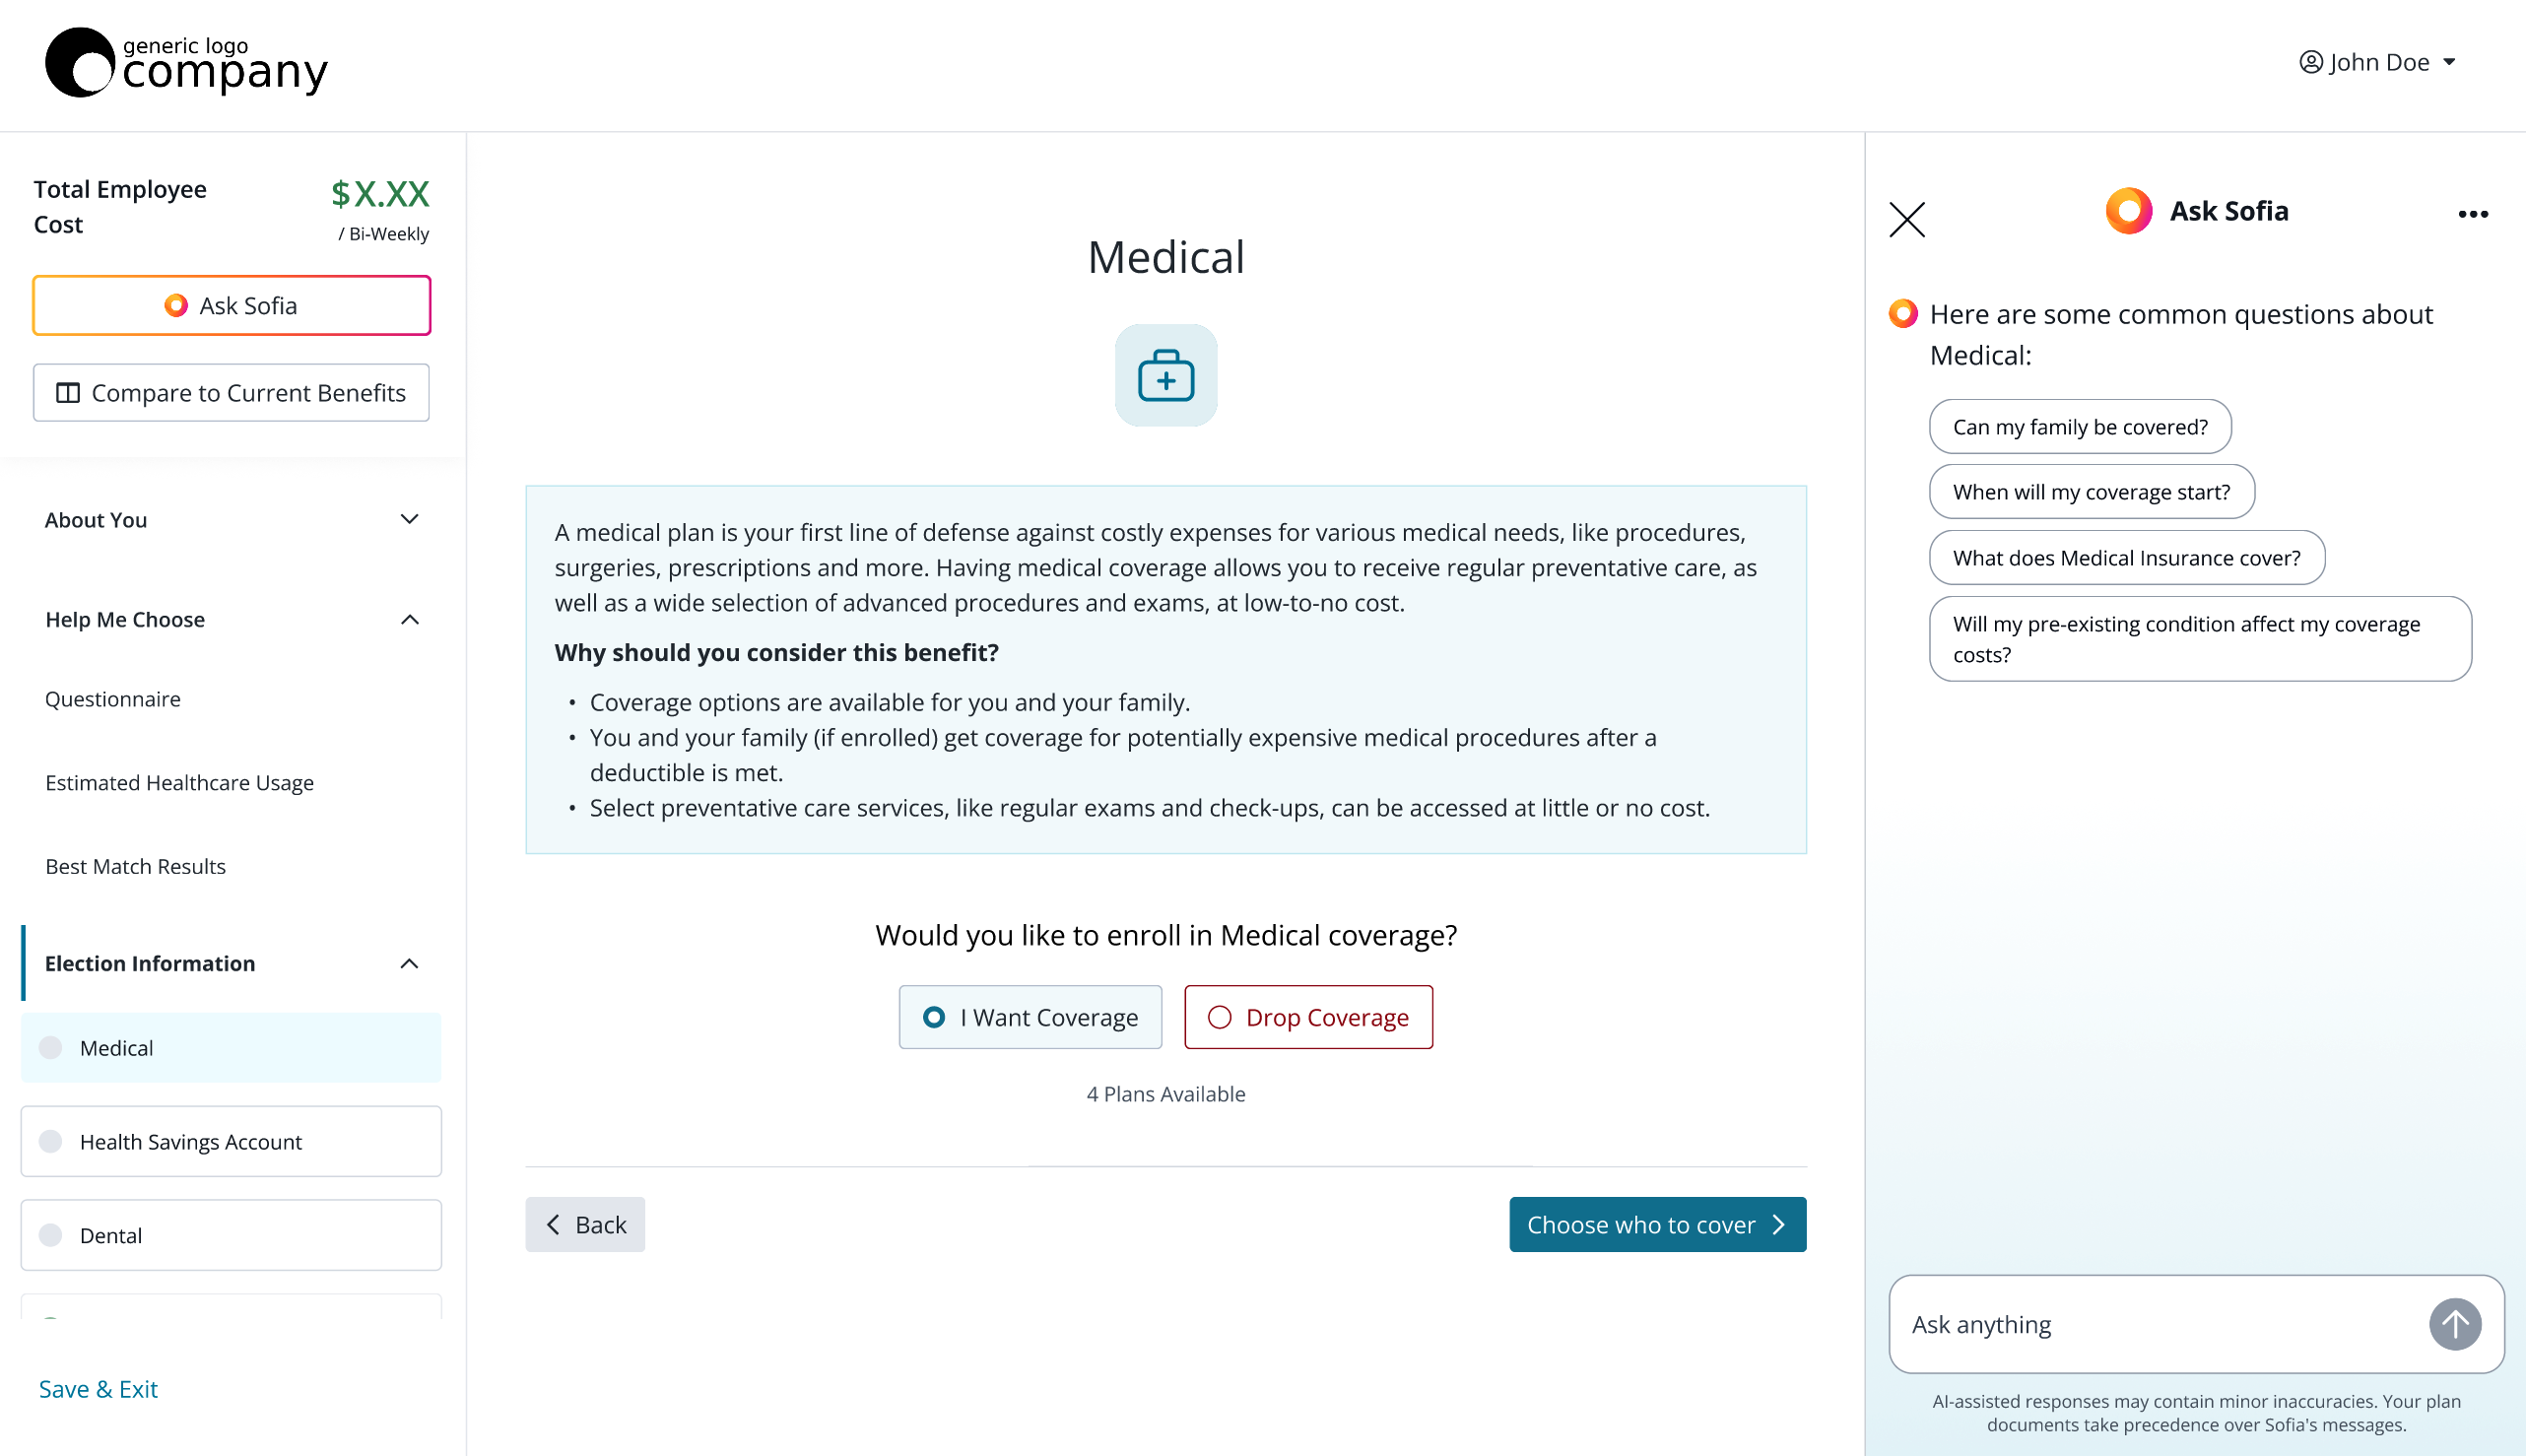Click the Save & Exit link
2526x1456 pixels.
(x=97, y=1388)
